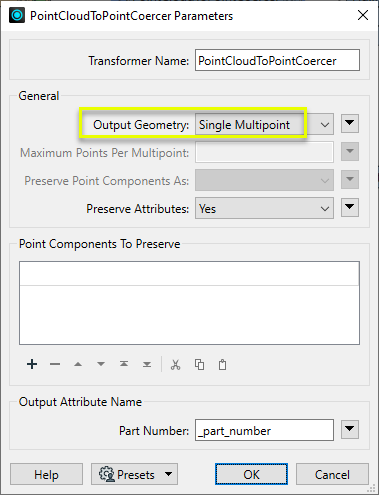The height and width of the screenshot is (495, 379).
Task: Remove the selected point component row
Action: click(55, 364)
